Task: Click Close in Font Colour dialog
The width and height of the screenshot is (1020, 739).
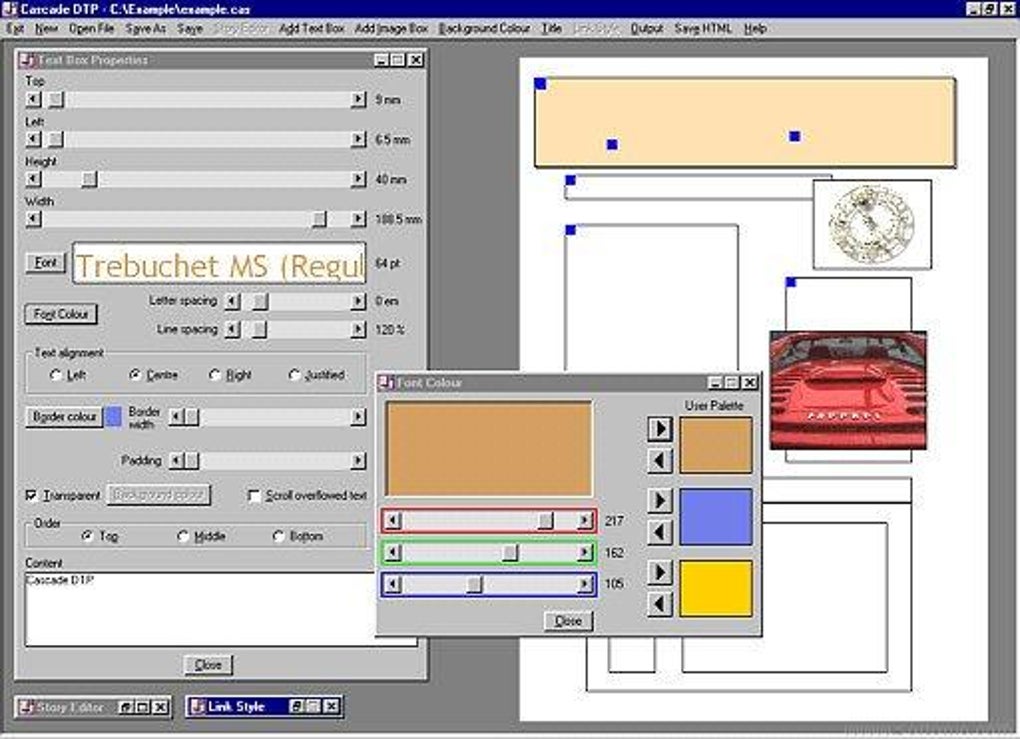Action: (568, 621)
